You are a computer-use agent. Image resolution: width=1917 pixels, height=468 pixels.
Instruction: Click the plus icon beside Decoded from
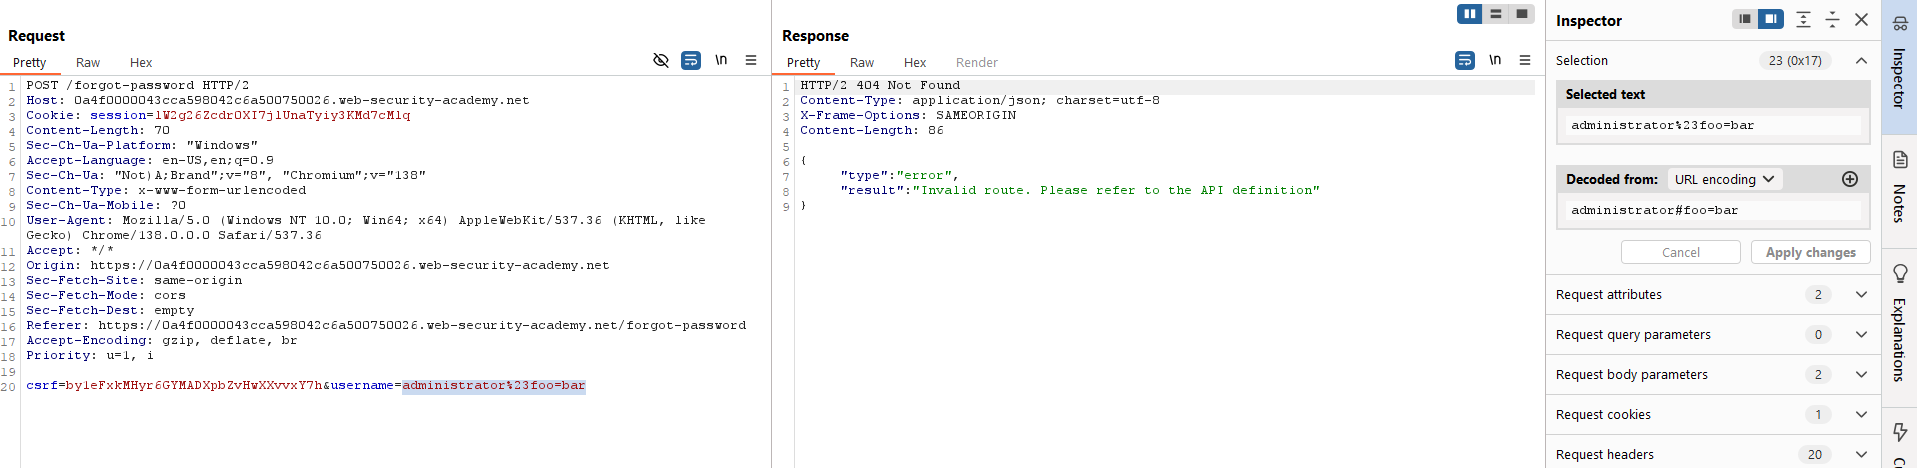[x=1849, y=179]
